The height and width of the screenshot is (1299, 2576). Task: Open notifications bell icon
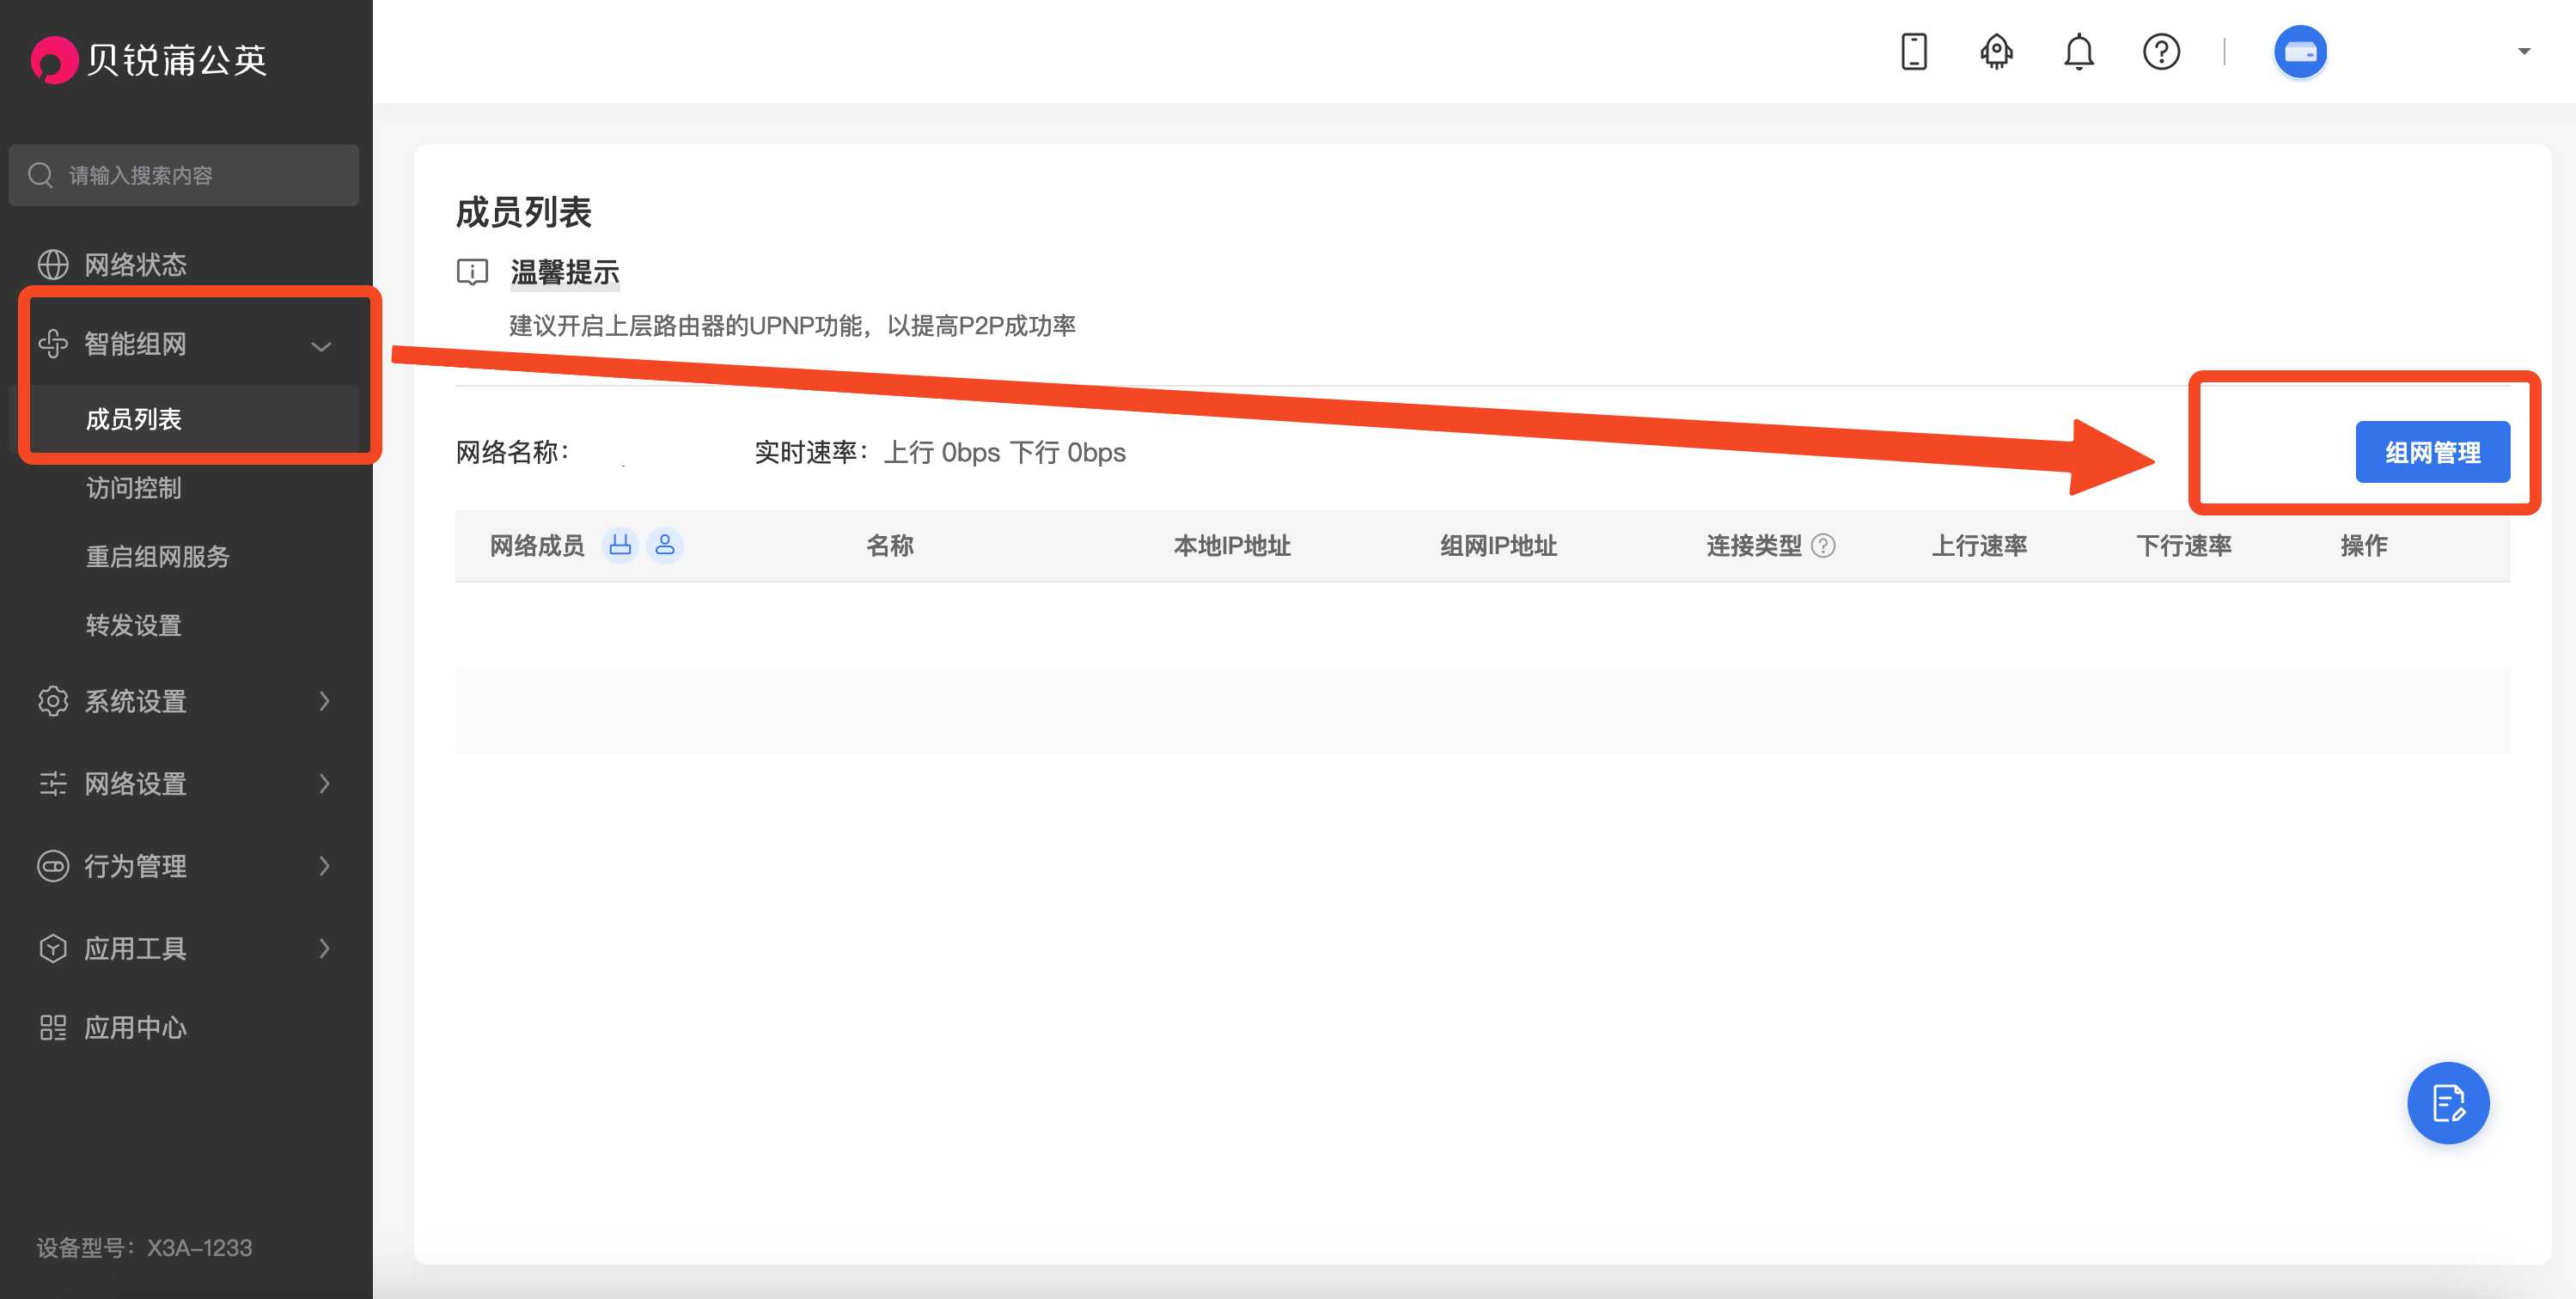click(2078, 51)
